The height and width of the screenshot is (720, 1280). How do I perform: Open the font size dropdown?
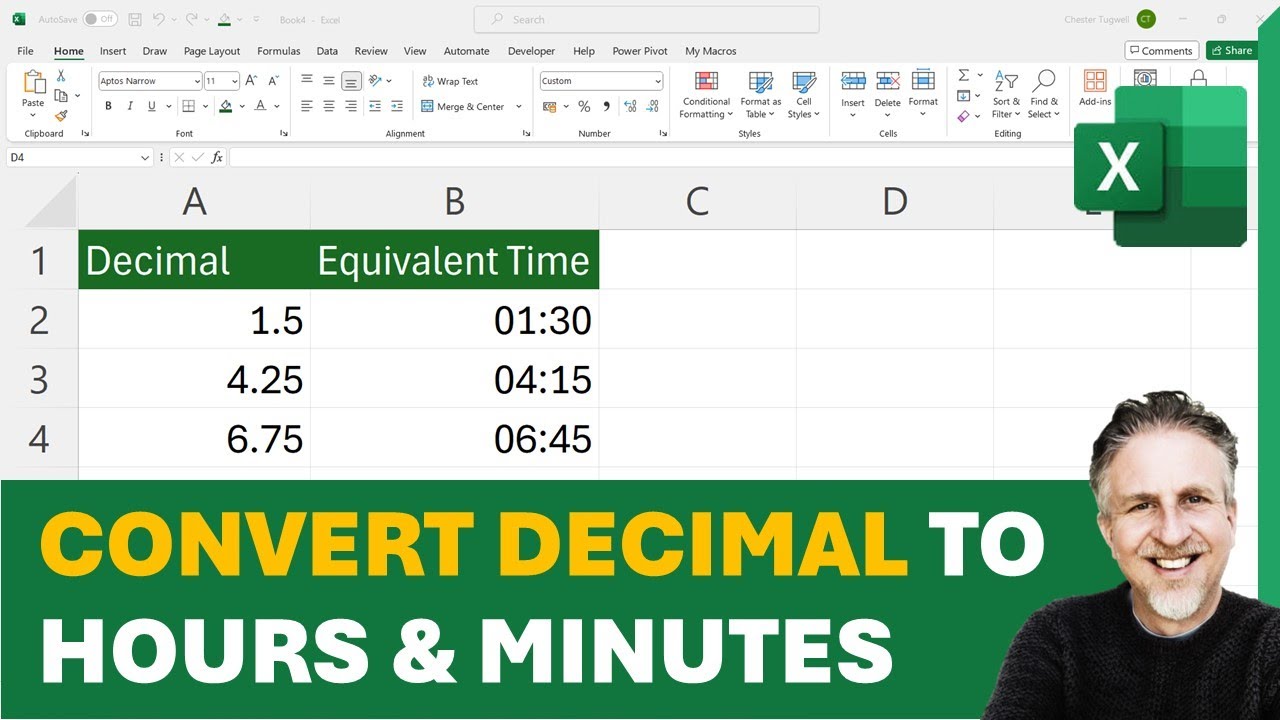click(235, 81)
